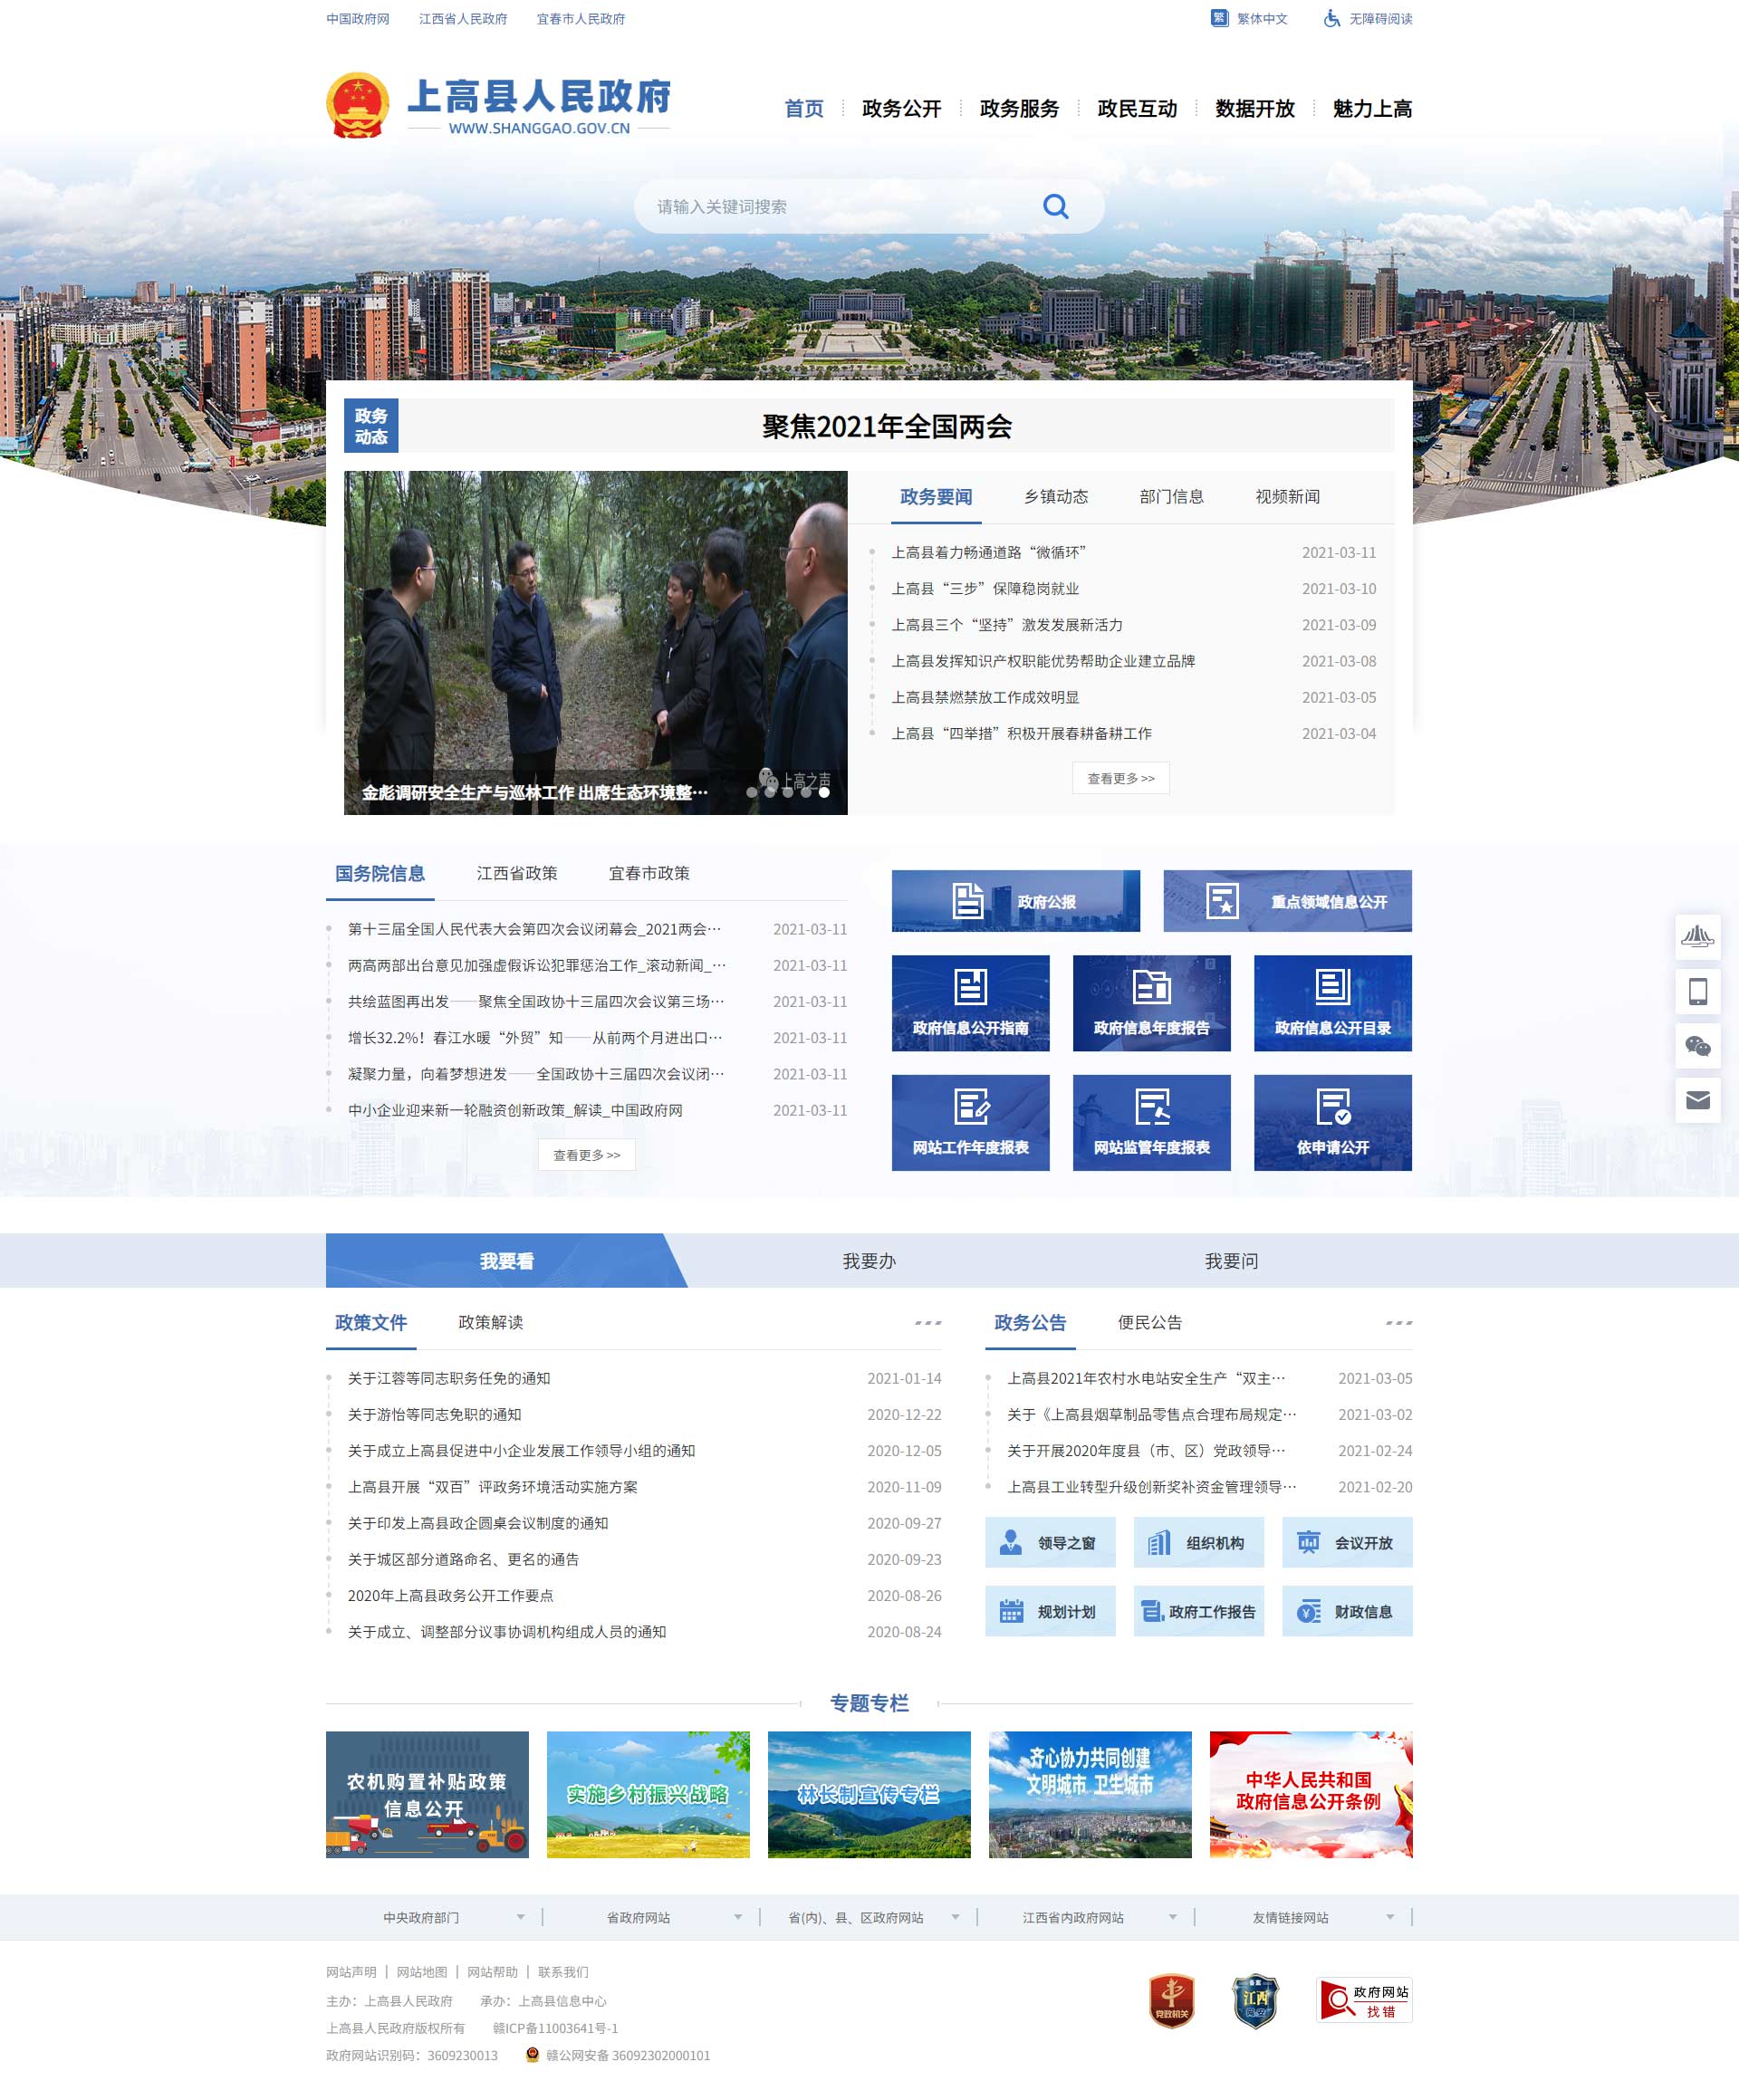This screenshot has width=1739, height=2100.
Task: Open the 政府公报 tile
Action: coord(1015,901)
